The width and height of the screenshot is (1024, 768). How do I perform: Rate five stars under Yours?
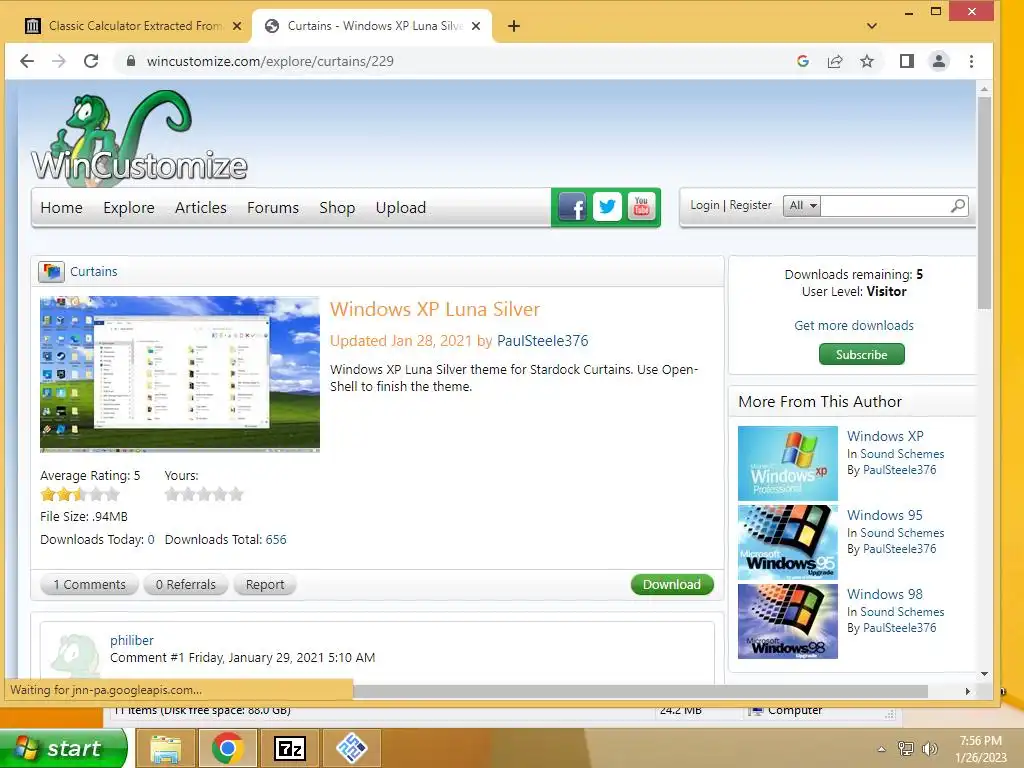point(236,494)
